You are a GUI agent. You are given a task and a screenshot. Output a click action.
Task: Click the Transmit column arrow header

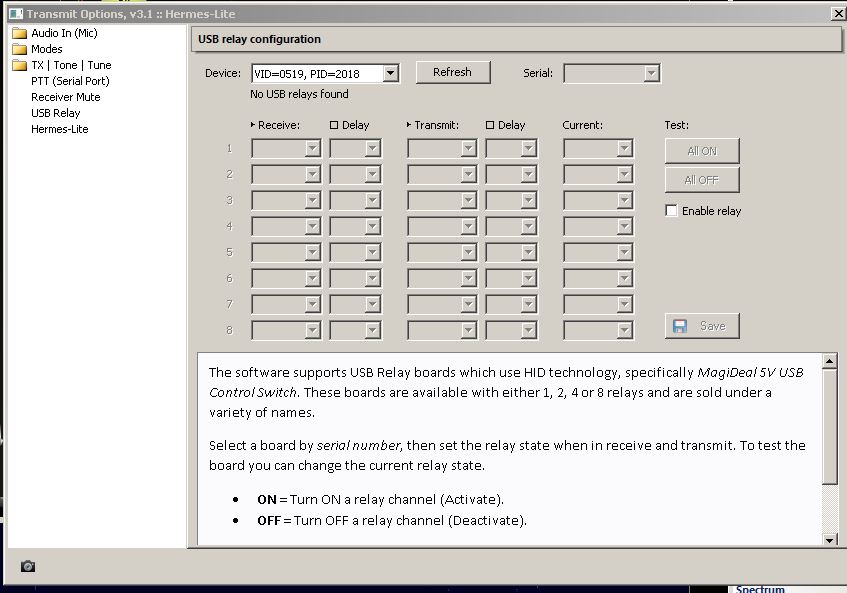(x=433, y=125)
